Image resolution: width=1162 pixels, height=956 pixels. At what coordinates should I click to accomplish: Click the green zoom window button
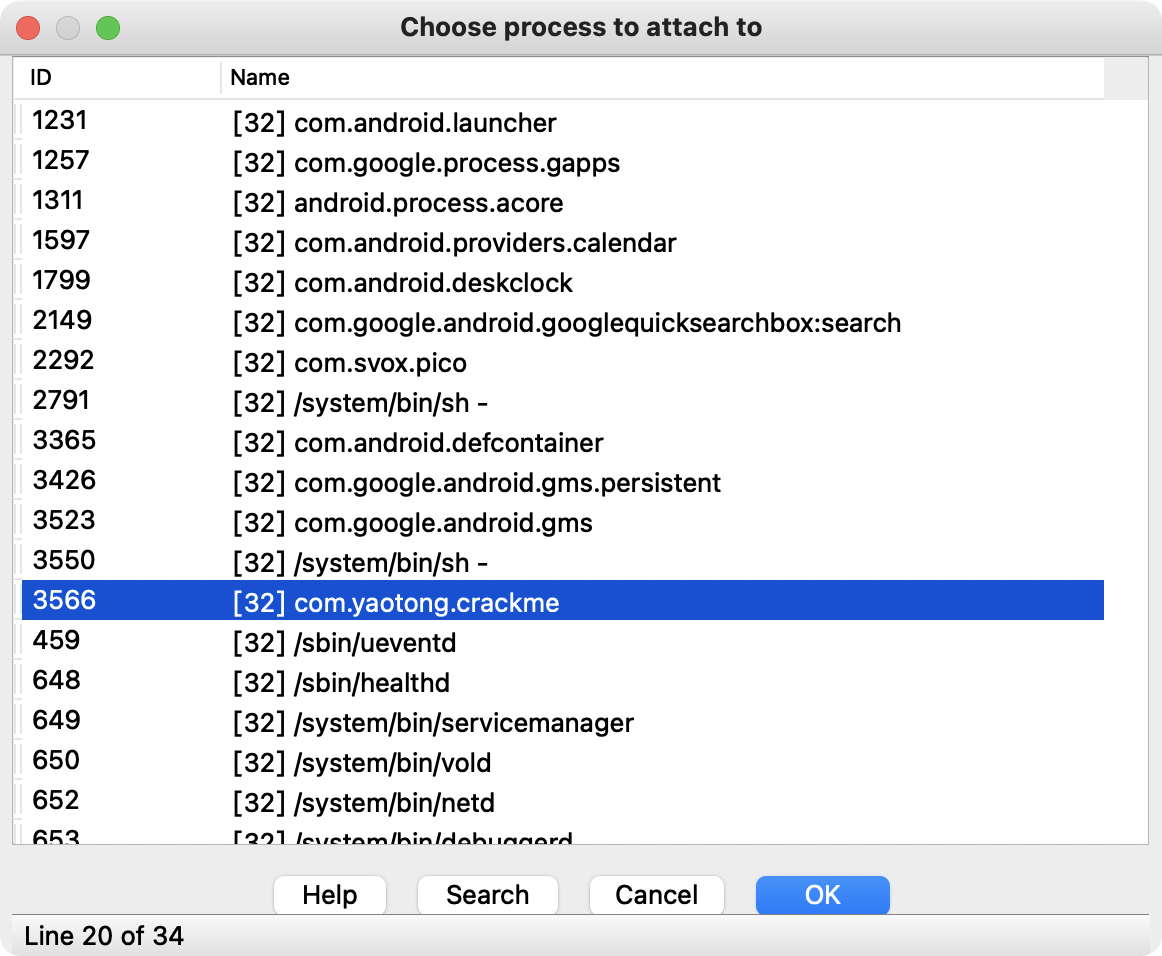point(108,27)
